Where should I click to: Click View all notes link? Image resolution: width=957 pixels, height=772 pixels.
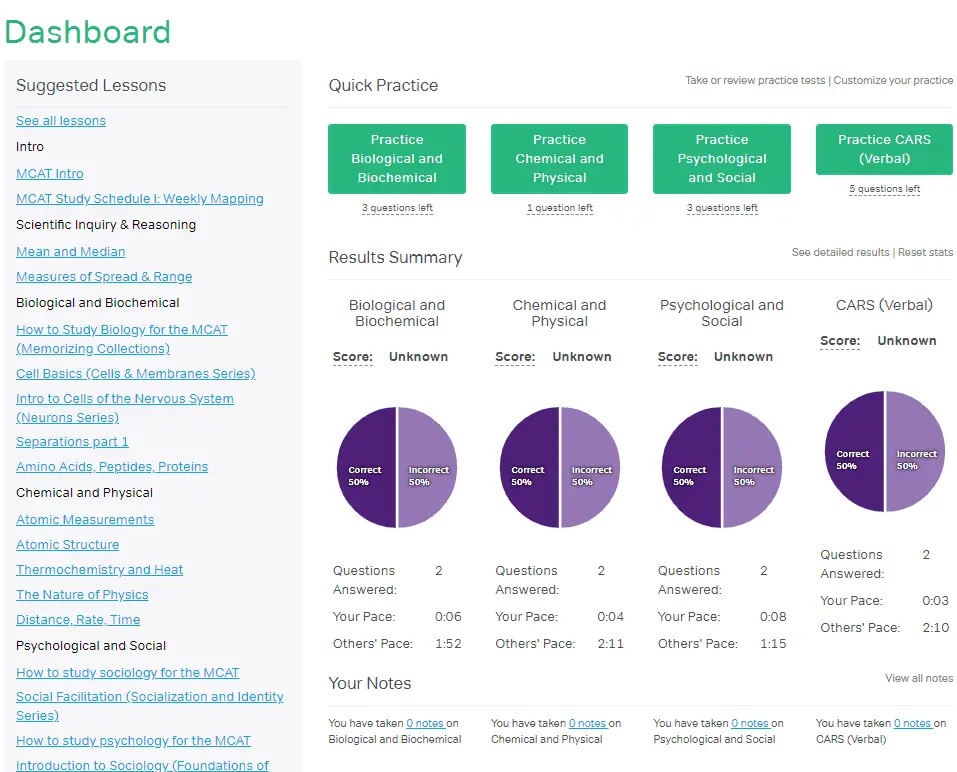(919, 678)
